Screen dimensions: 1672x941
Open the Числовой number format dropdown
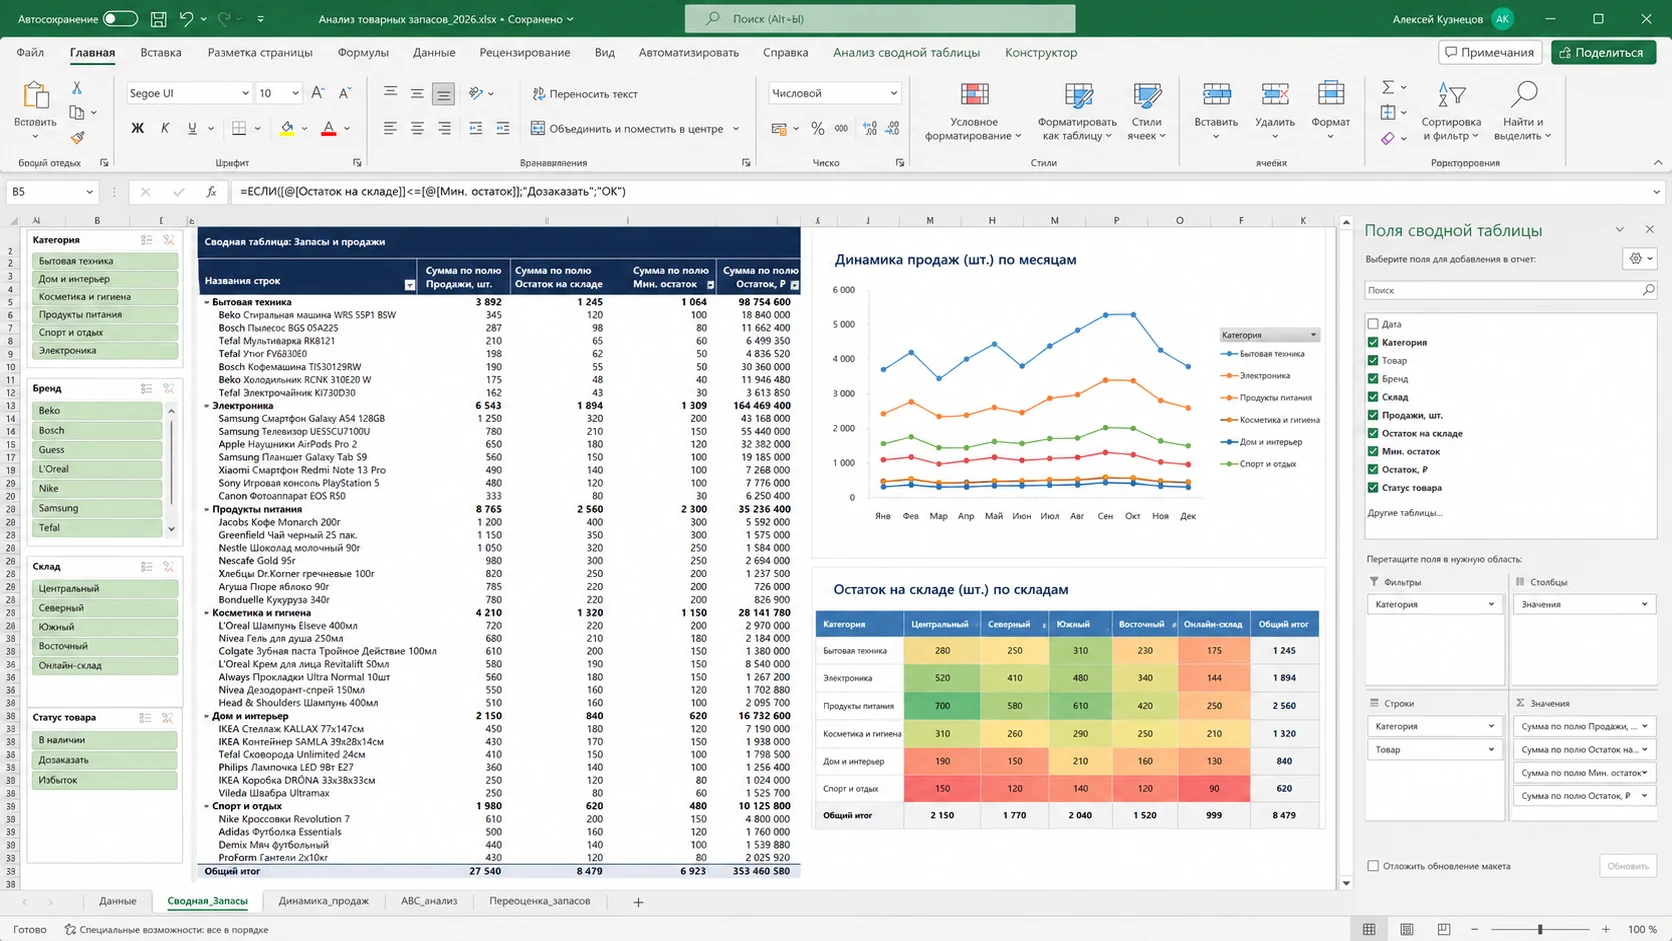click(x=894, y=93)
